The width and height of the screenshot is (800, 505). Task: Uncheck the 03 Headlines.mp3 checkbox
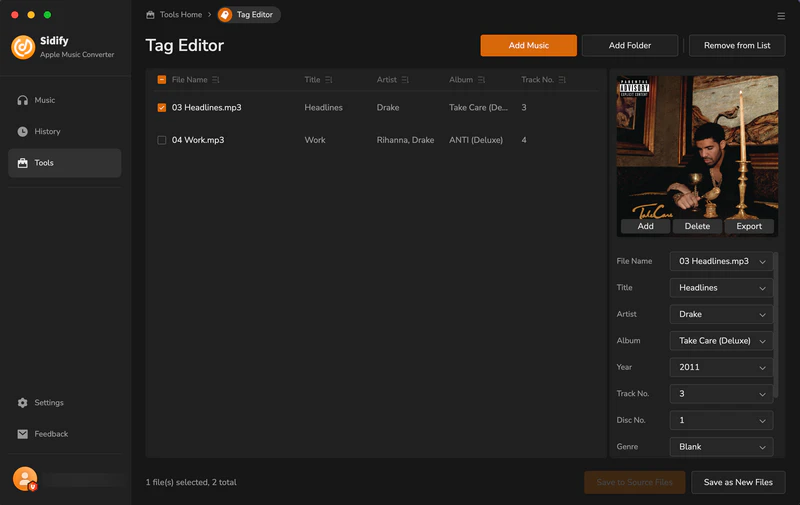162,108
